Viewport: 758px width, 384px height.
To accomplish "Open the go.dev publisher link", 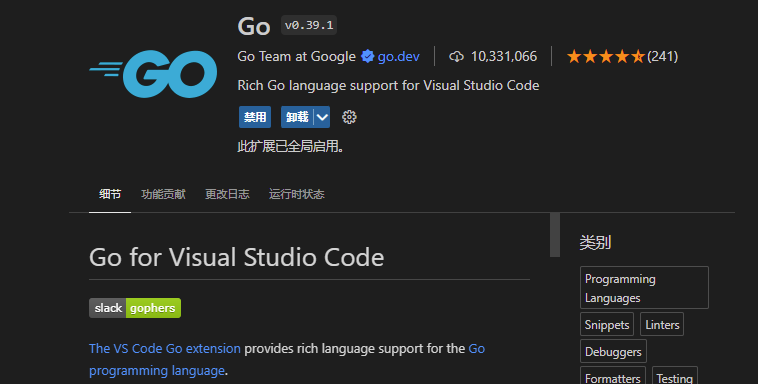I will point(398,57).
